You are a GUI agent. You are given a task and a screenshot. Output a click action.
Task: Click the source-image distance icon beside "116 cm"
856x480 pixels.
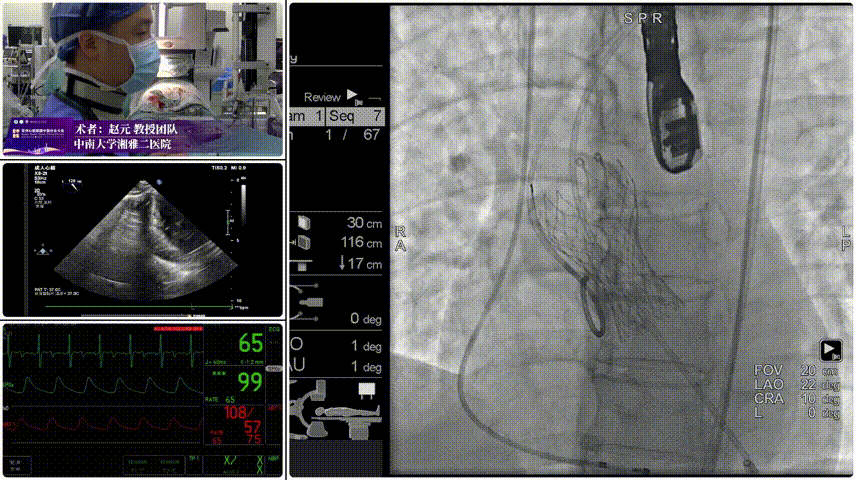point(302,242)
